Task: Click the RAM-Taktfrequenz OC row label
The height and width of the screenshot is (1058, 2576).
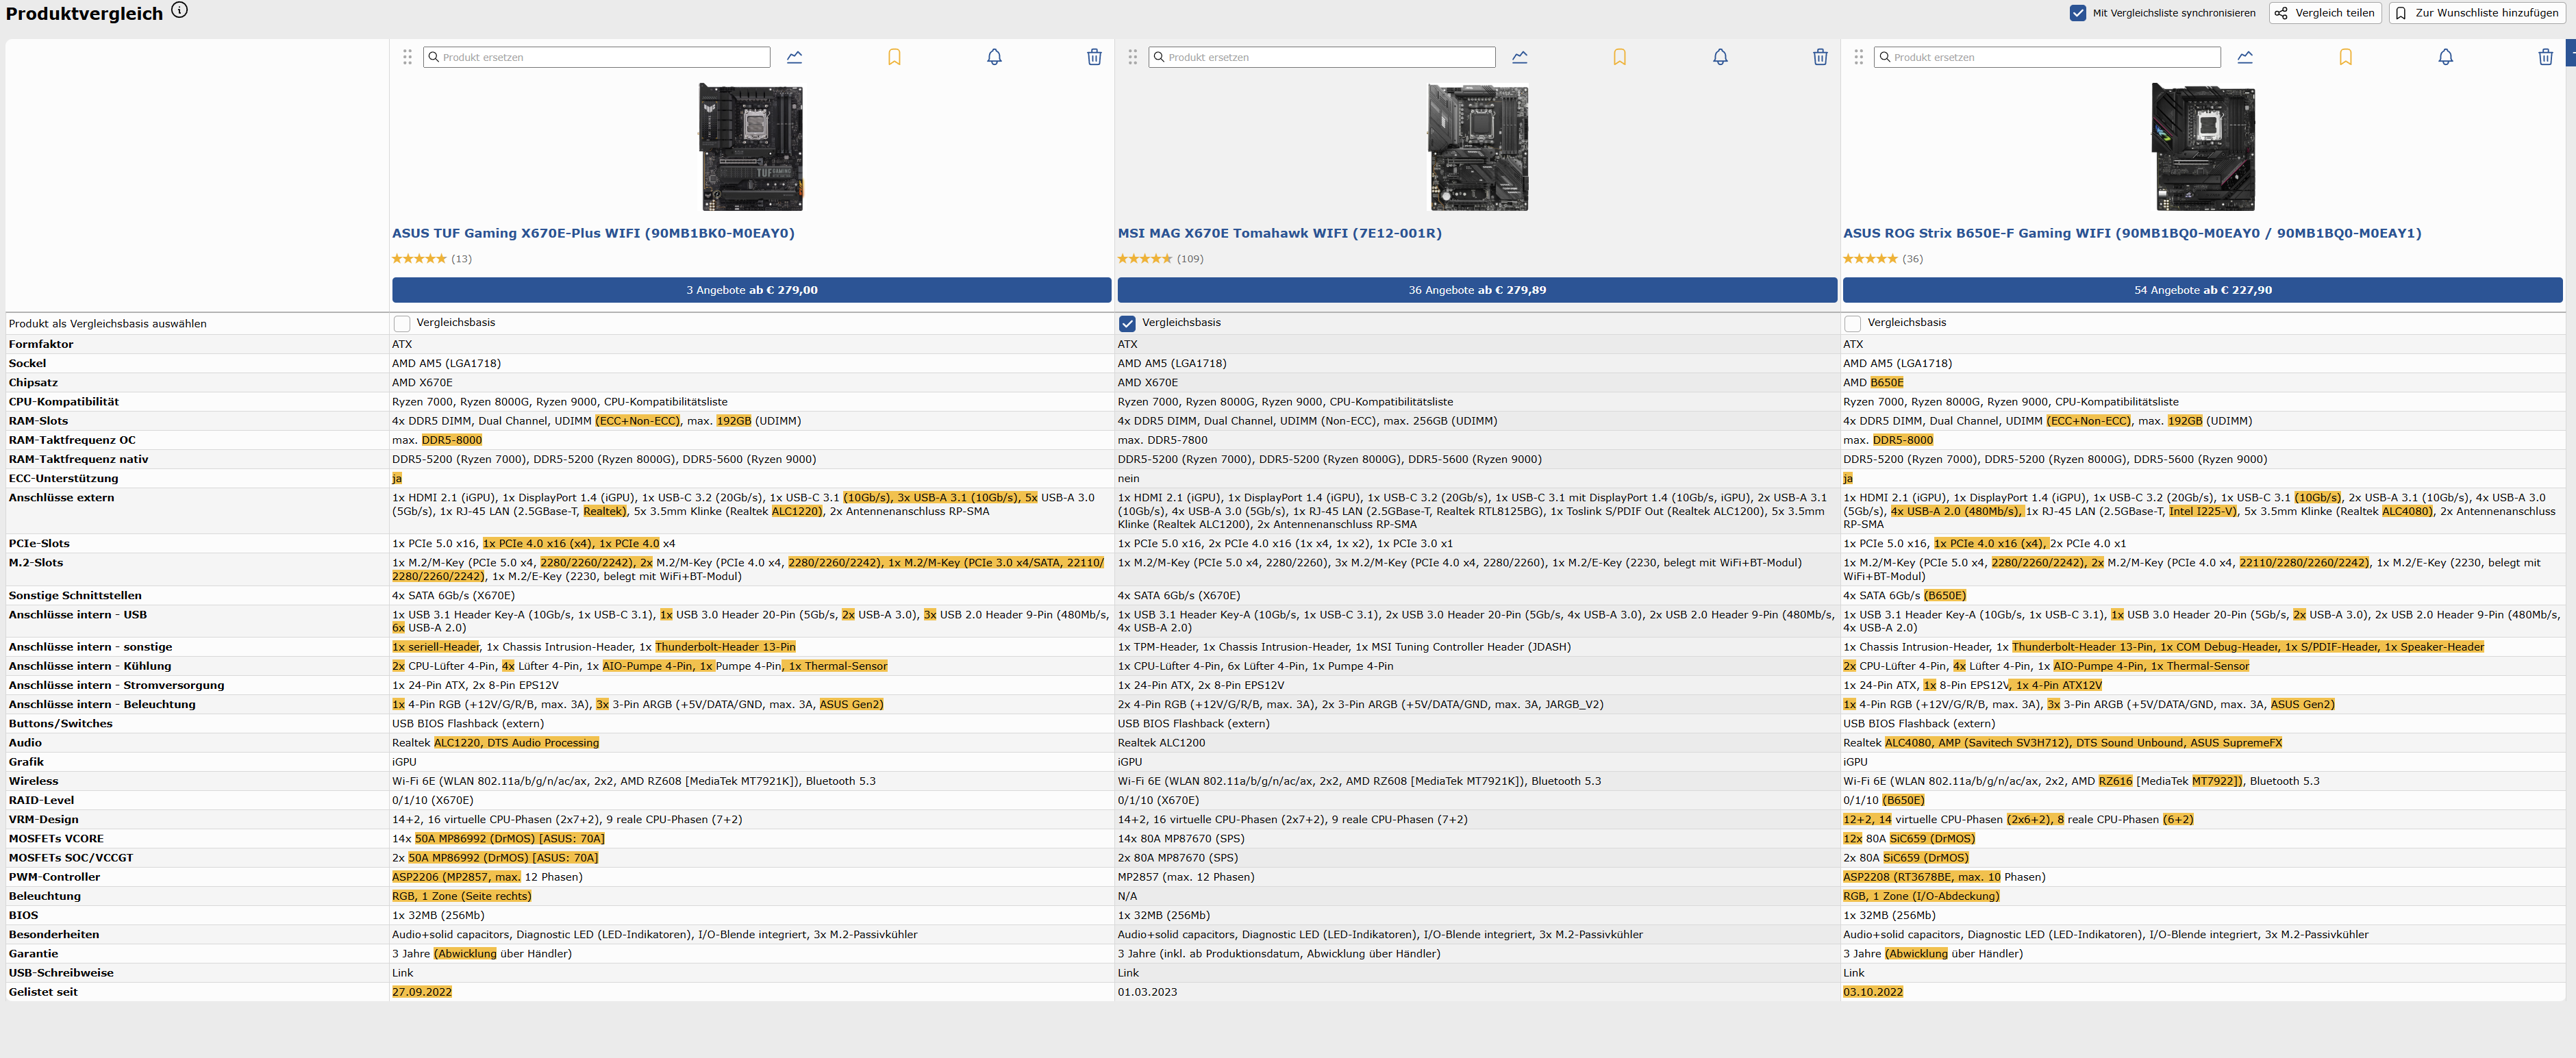Action: (72, 440)
